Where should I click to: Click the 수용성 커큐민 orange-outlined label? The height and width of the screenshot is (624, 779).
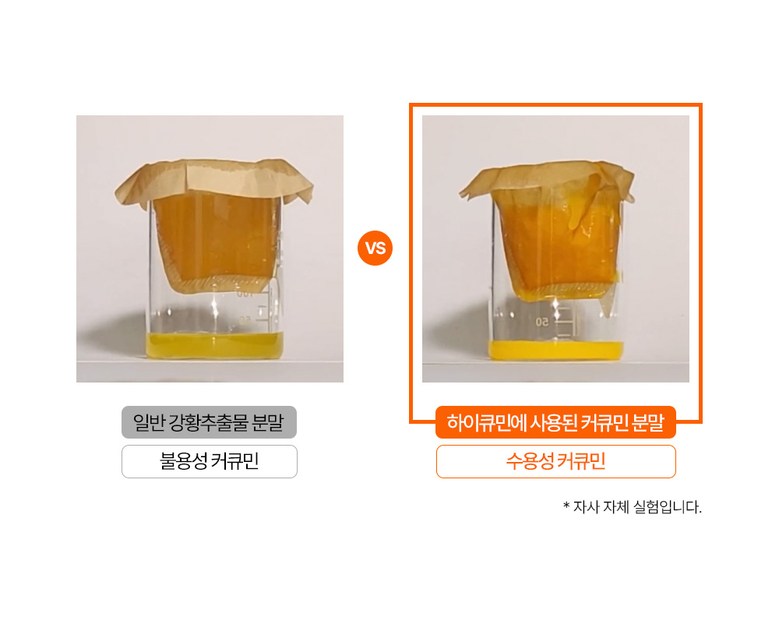[556, 462]
